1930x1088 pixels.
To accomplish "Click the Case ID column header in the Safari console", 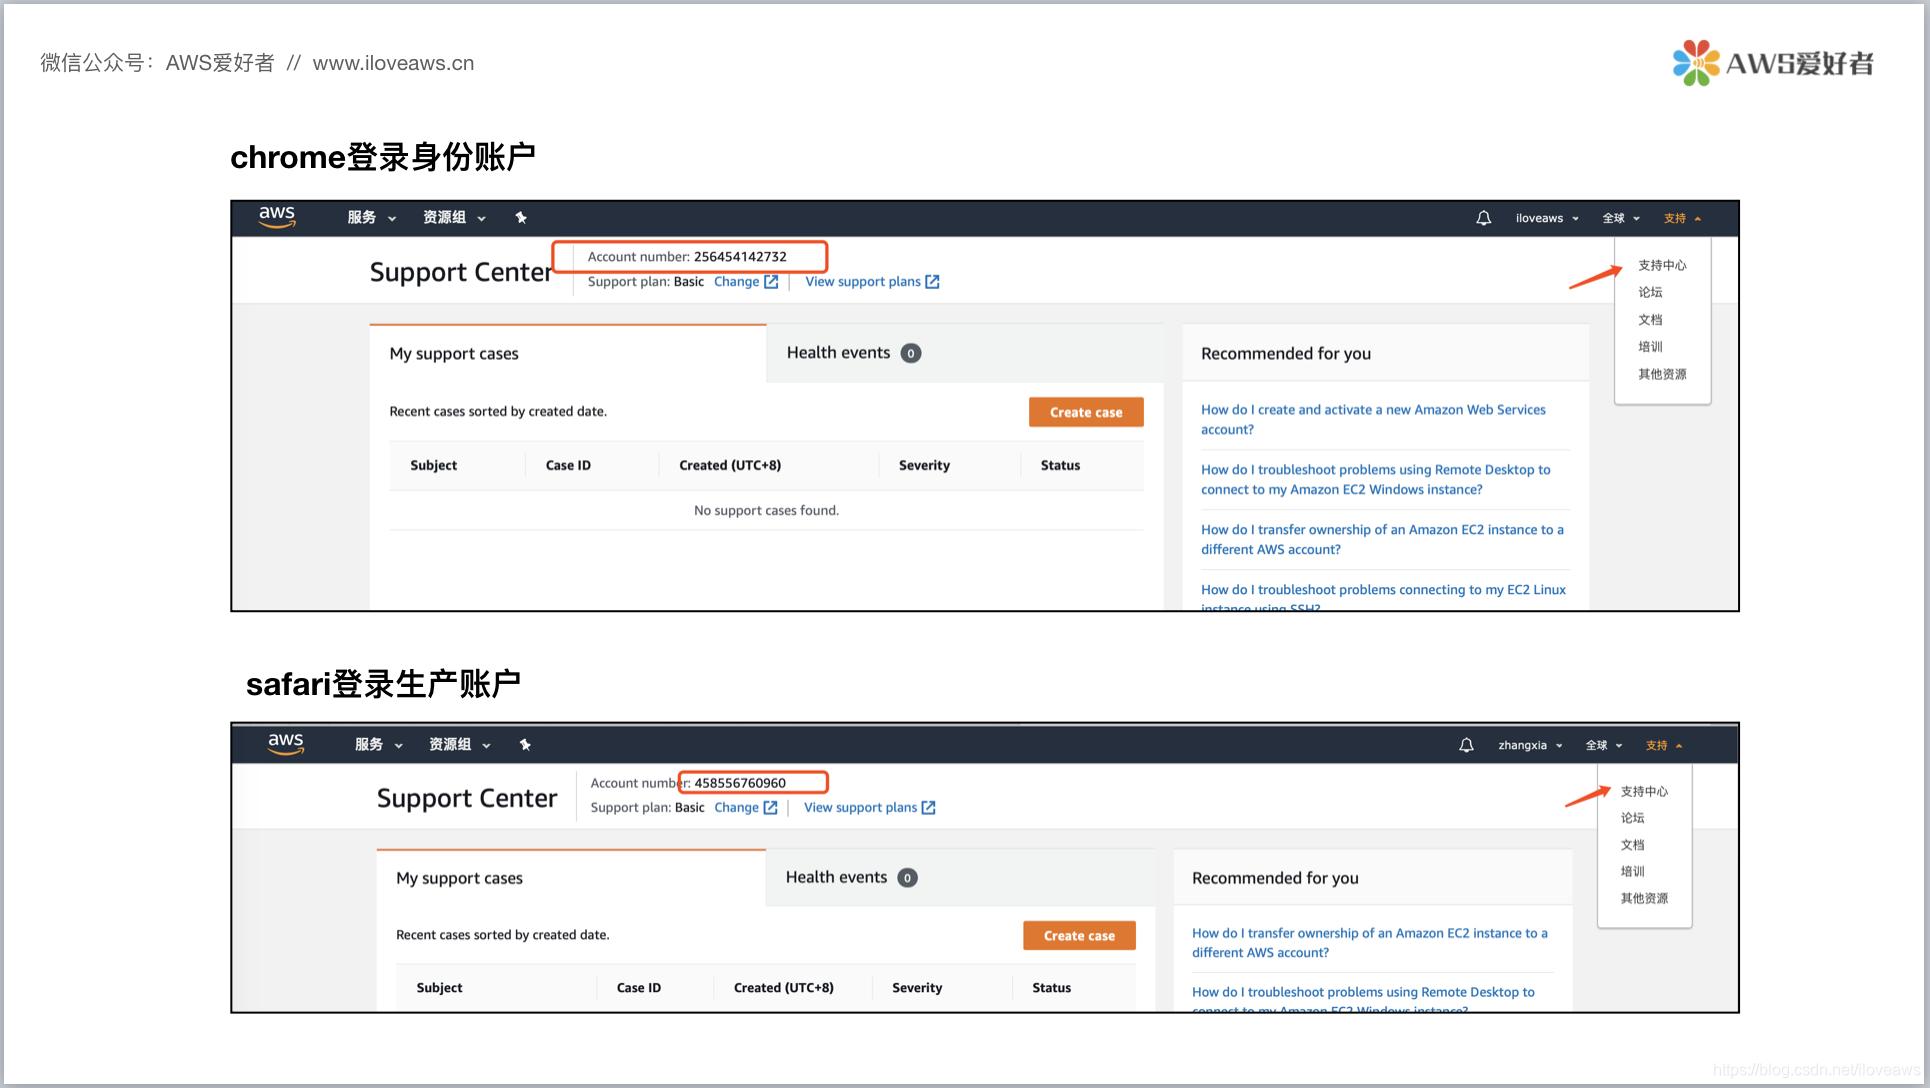I will click(x=638, y=988).
